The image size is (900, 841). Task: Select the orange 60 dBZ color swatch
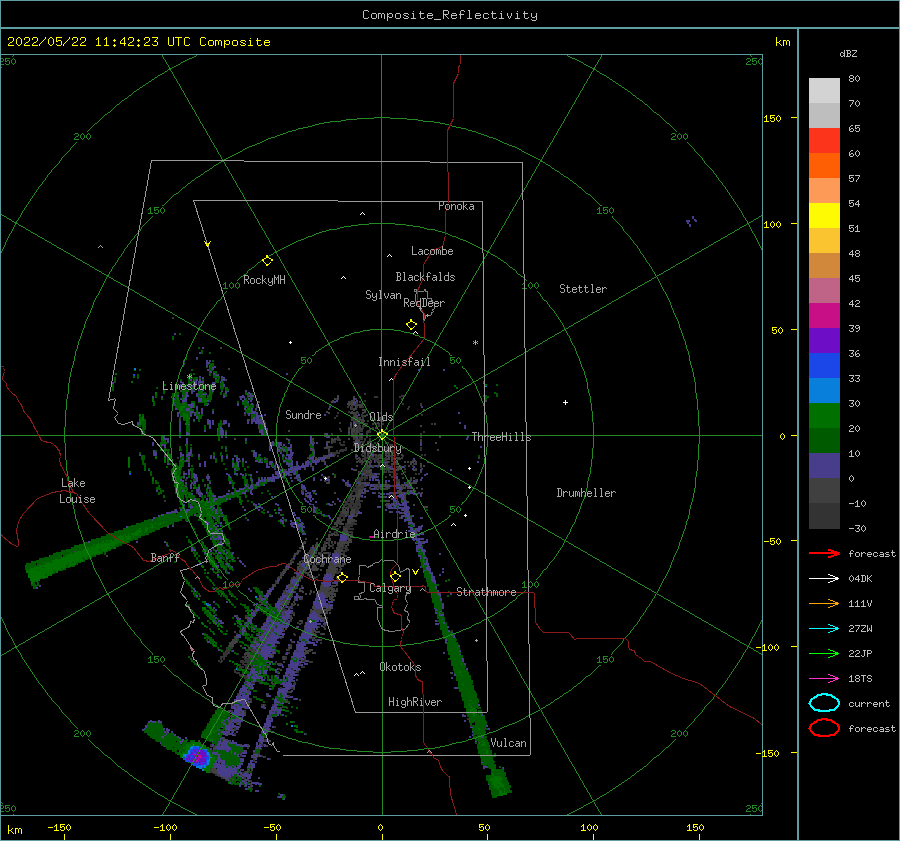[824, 165]
